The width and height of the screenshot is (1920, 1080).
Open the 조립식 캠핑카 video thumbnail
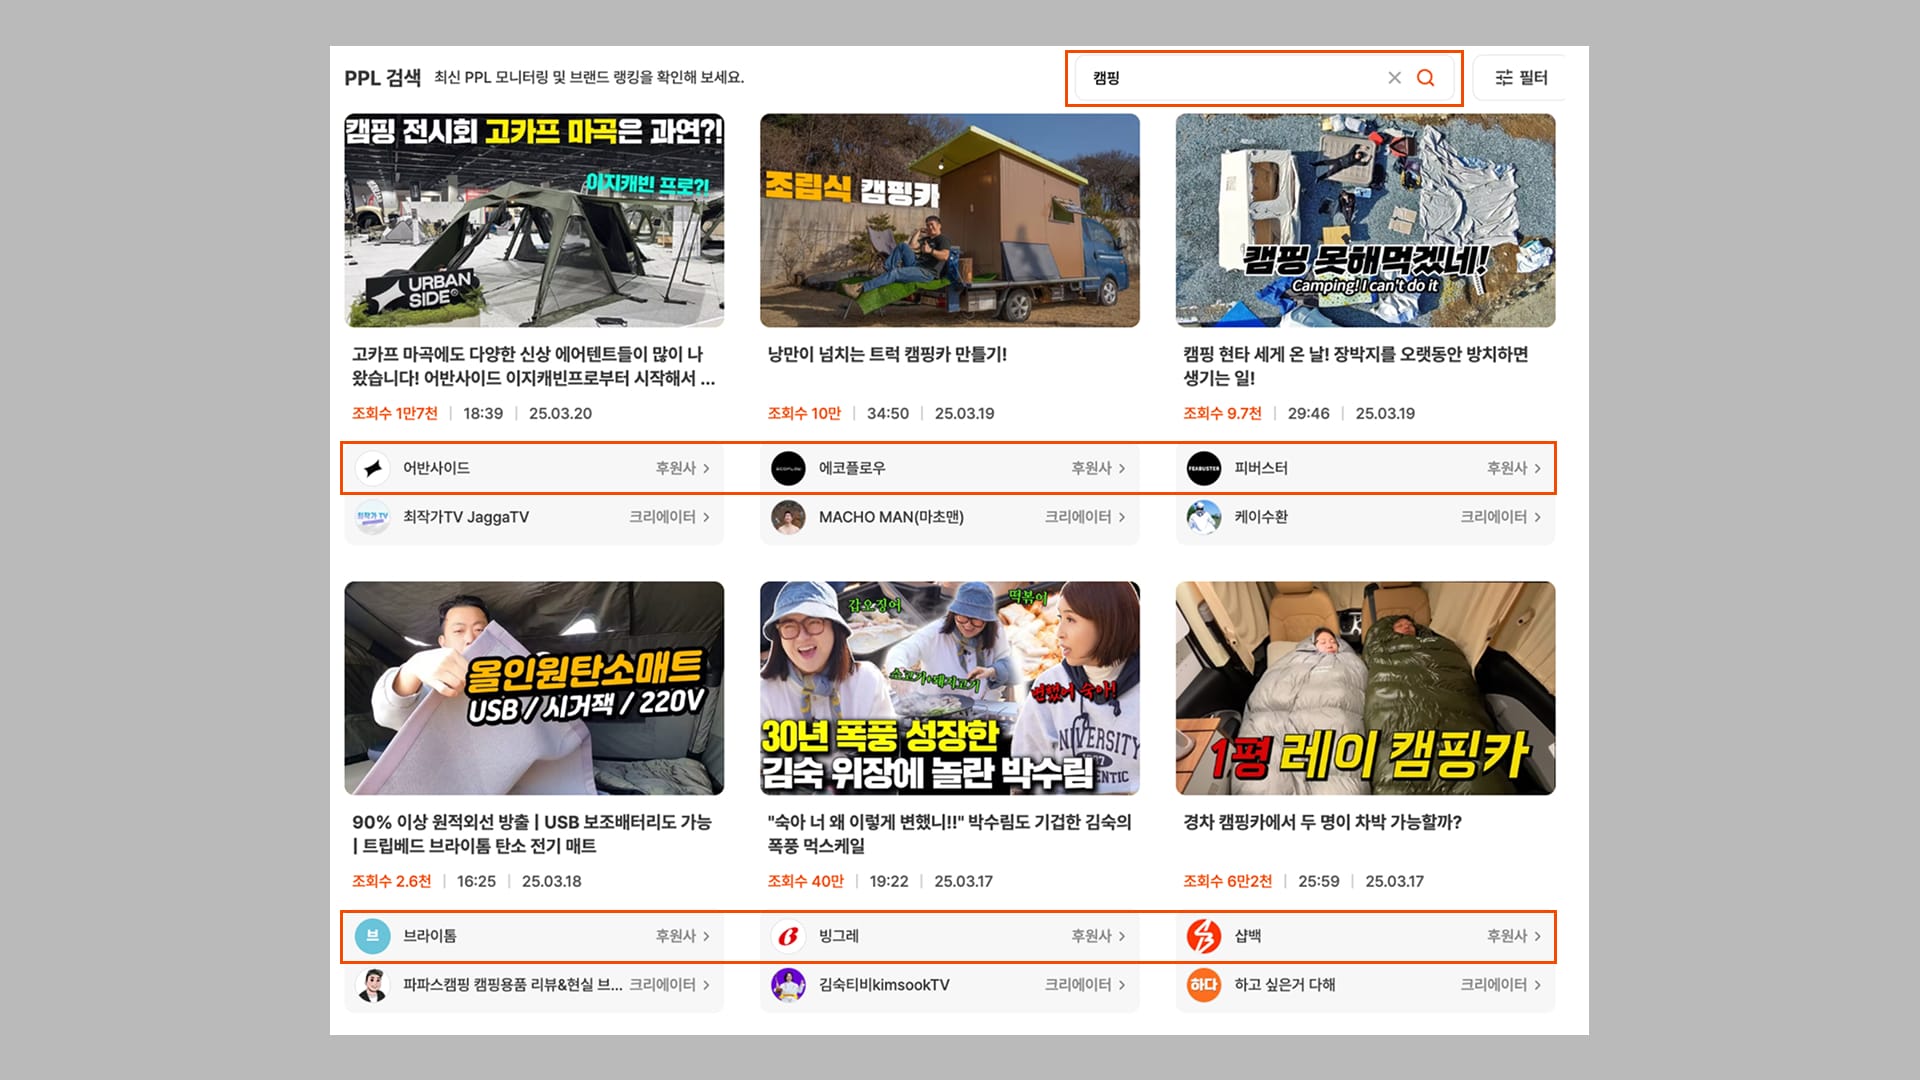(x=948, y=221)
